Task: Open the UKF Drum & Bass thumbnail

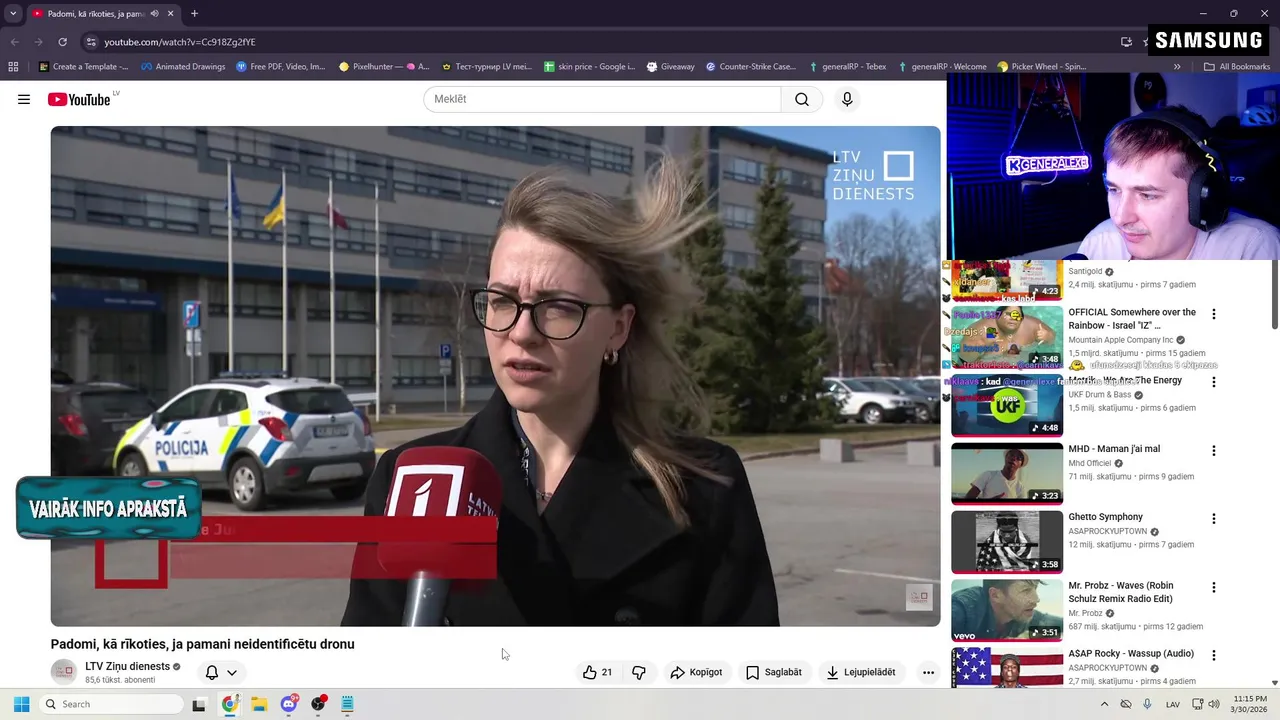Action: pos(1007,406)
